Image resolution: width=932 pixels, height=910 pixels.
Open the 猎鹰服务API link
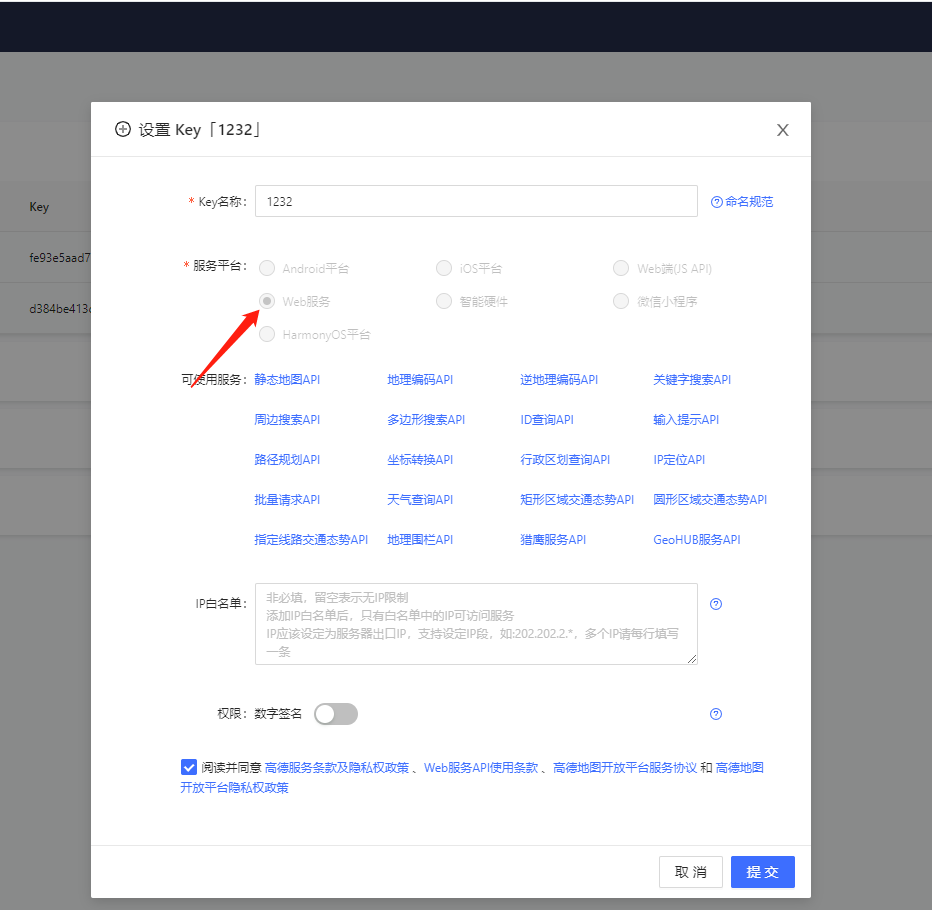[553, 540]
